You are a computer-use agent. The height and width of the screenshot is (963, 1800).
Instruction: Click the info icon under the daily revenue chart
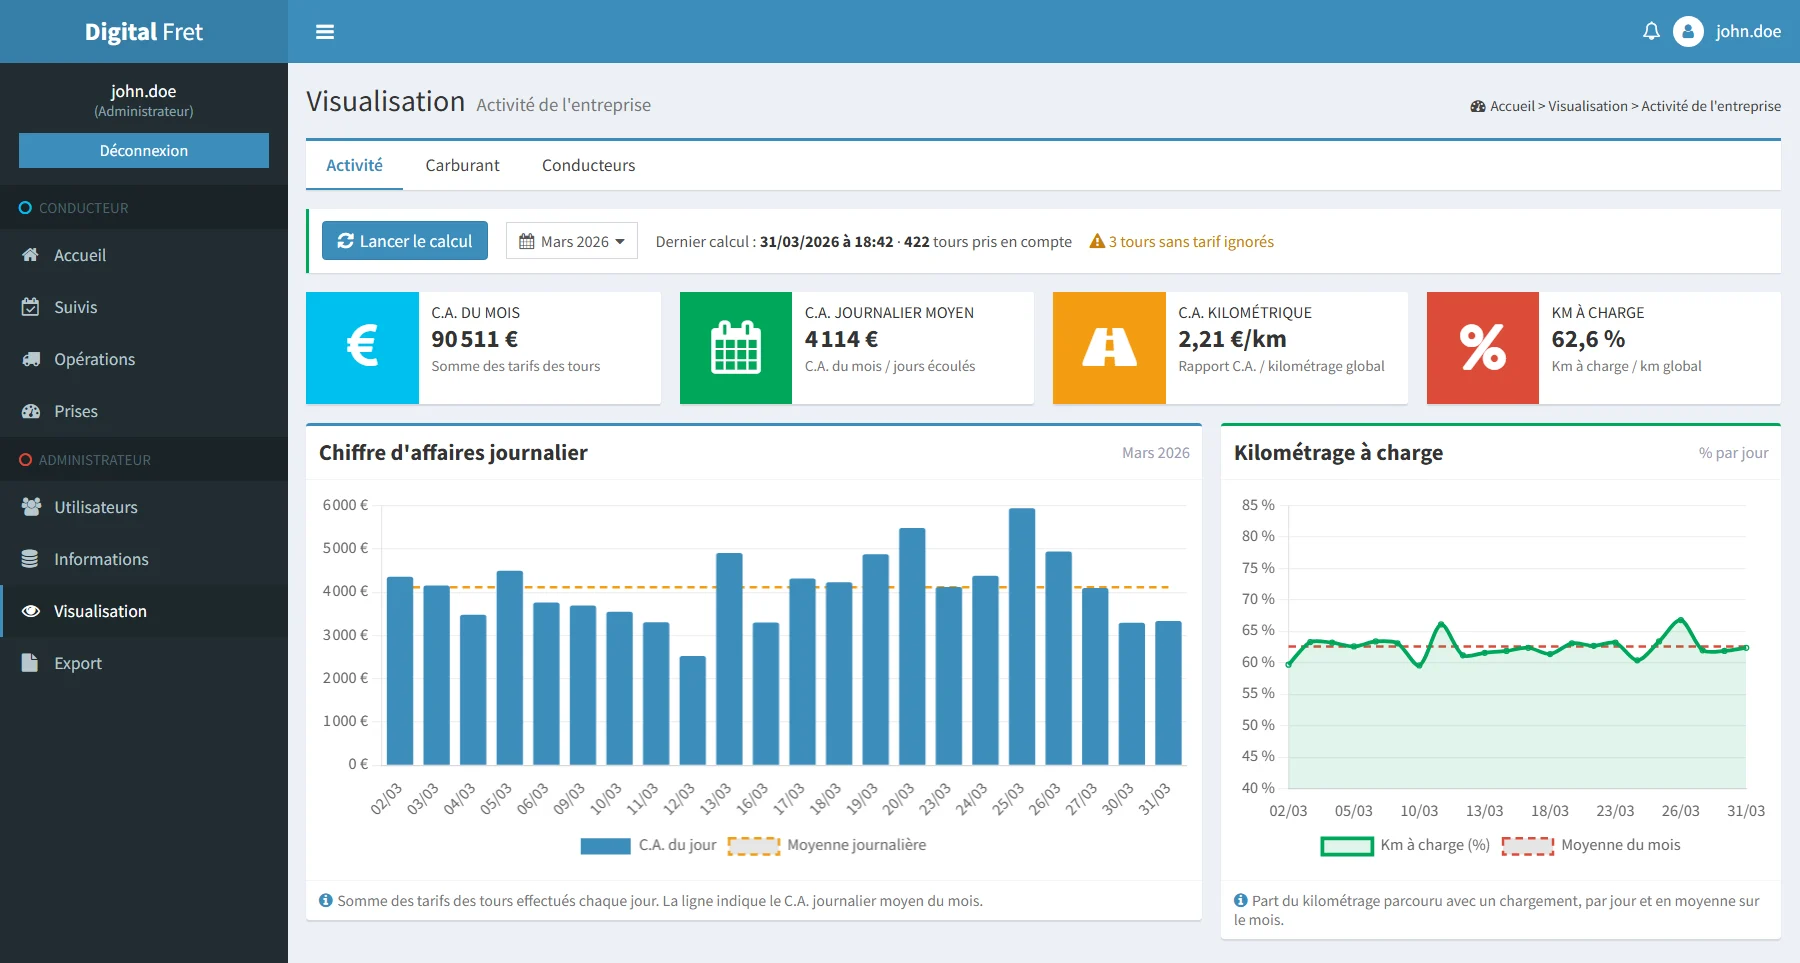tap(325, 900)
